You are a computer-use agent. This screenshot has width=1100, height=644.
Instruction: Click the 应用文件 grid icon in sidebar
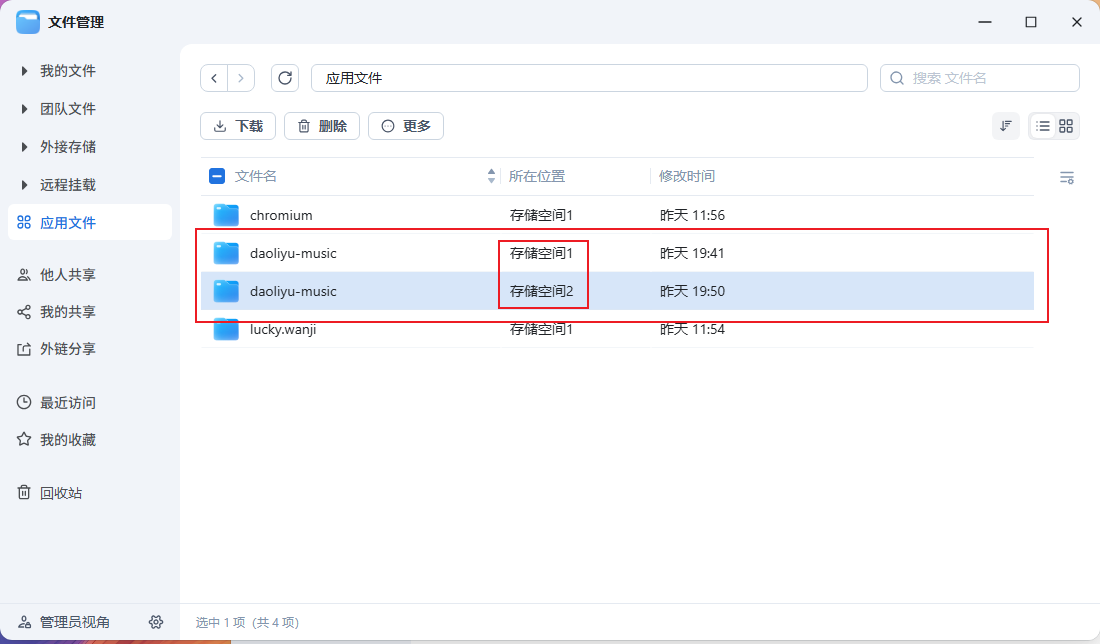24,222
